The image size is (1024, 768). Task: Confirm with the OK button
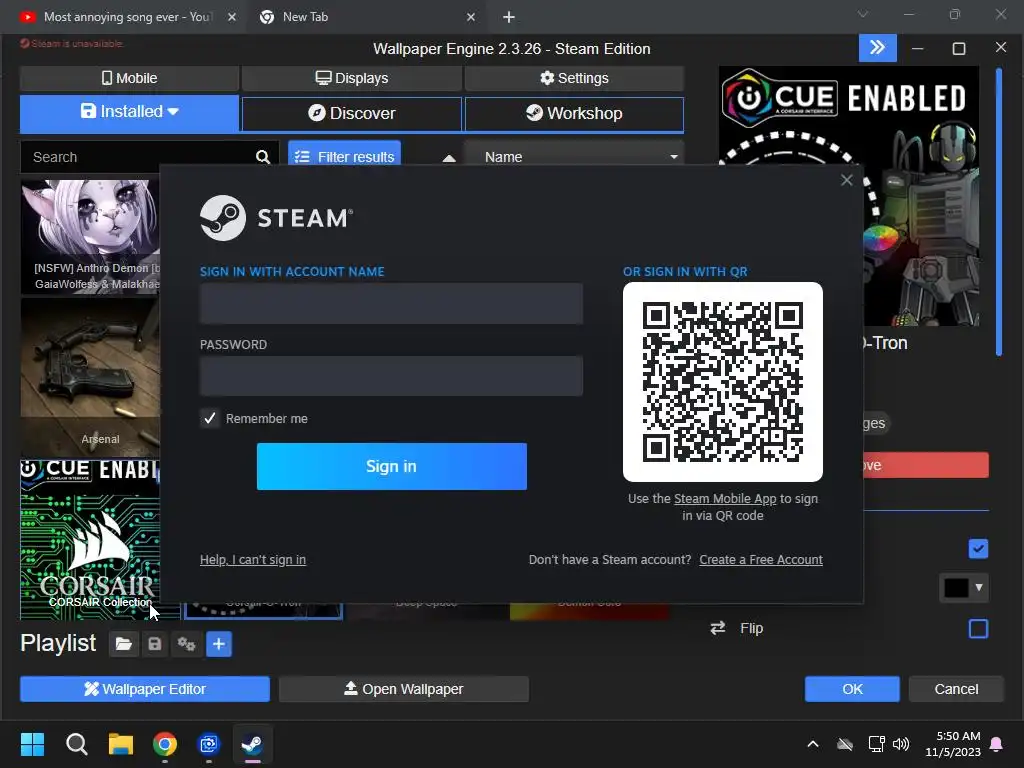click(x=852, y=689)
